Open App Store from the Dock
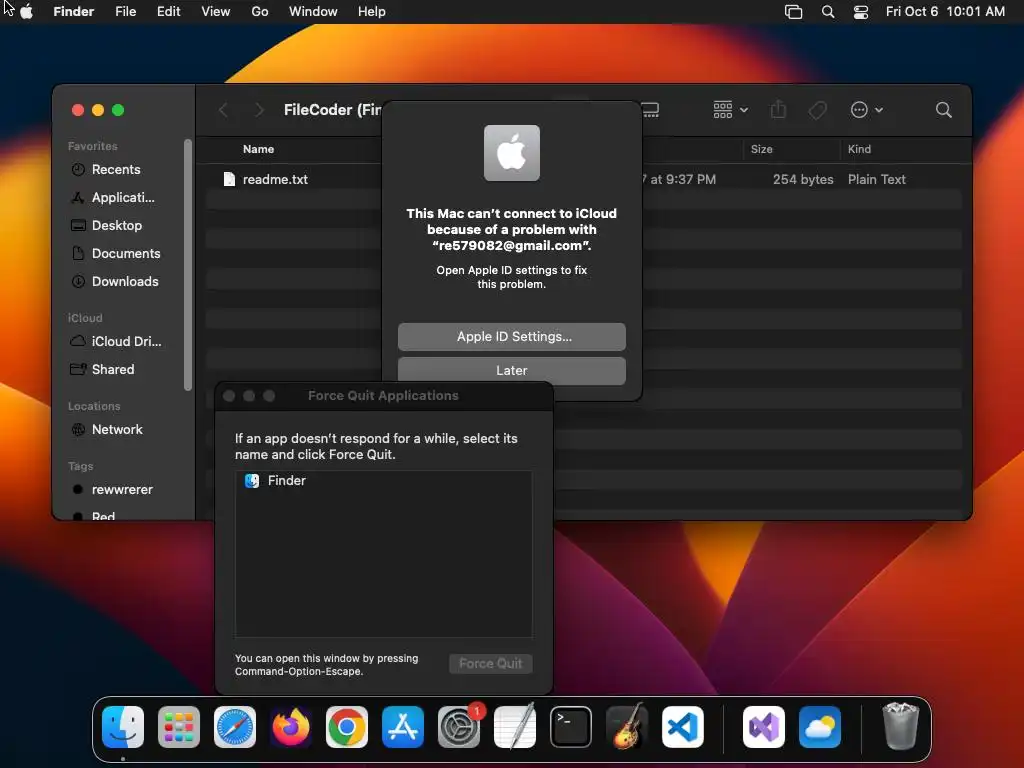This screenshot has height=768, width=1024. pos(403,727)
